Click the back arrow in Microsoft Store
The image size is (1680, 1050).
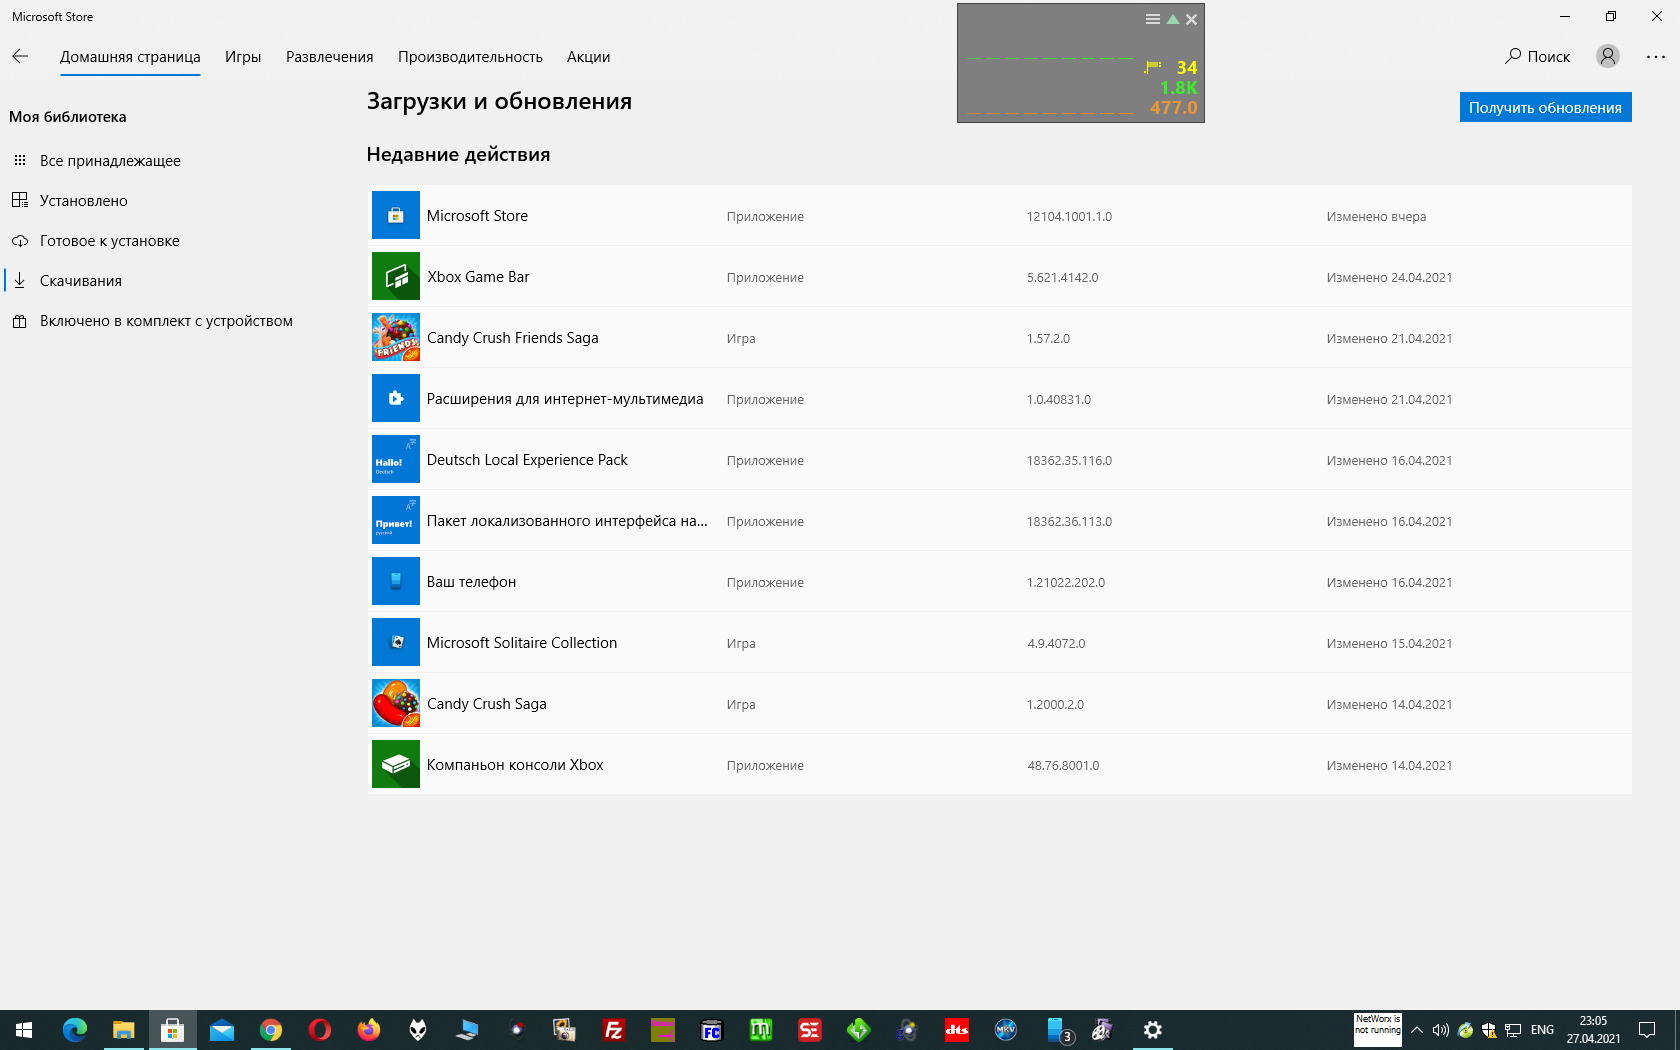pos(20,56)
